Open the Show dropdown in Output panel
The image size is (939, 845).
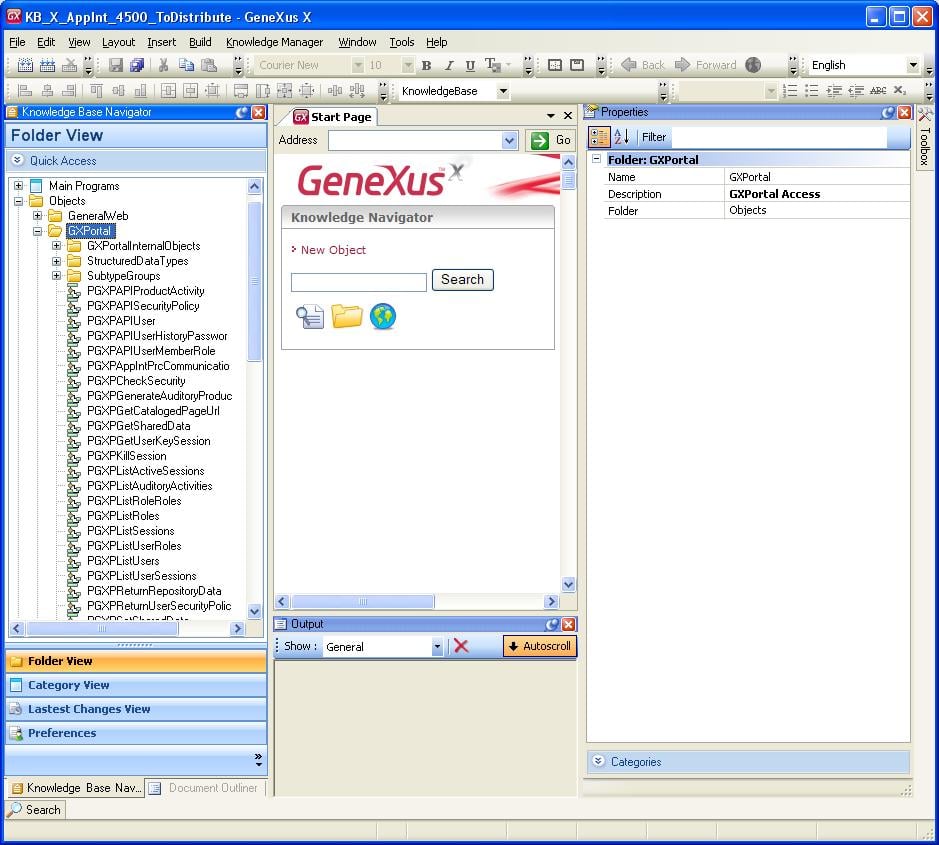(437, 647)
